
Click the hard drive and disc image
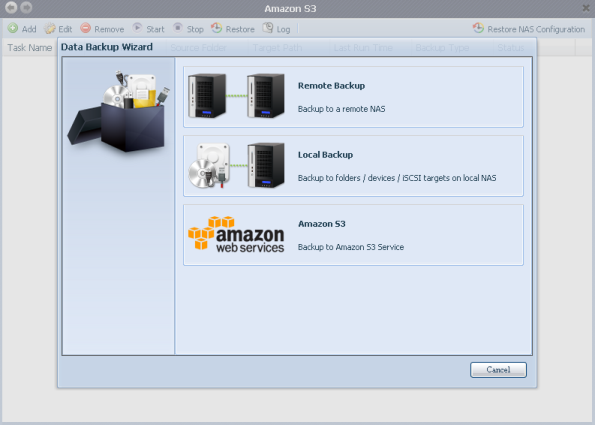pyautogui.click(x=210, y=165)
